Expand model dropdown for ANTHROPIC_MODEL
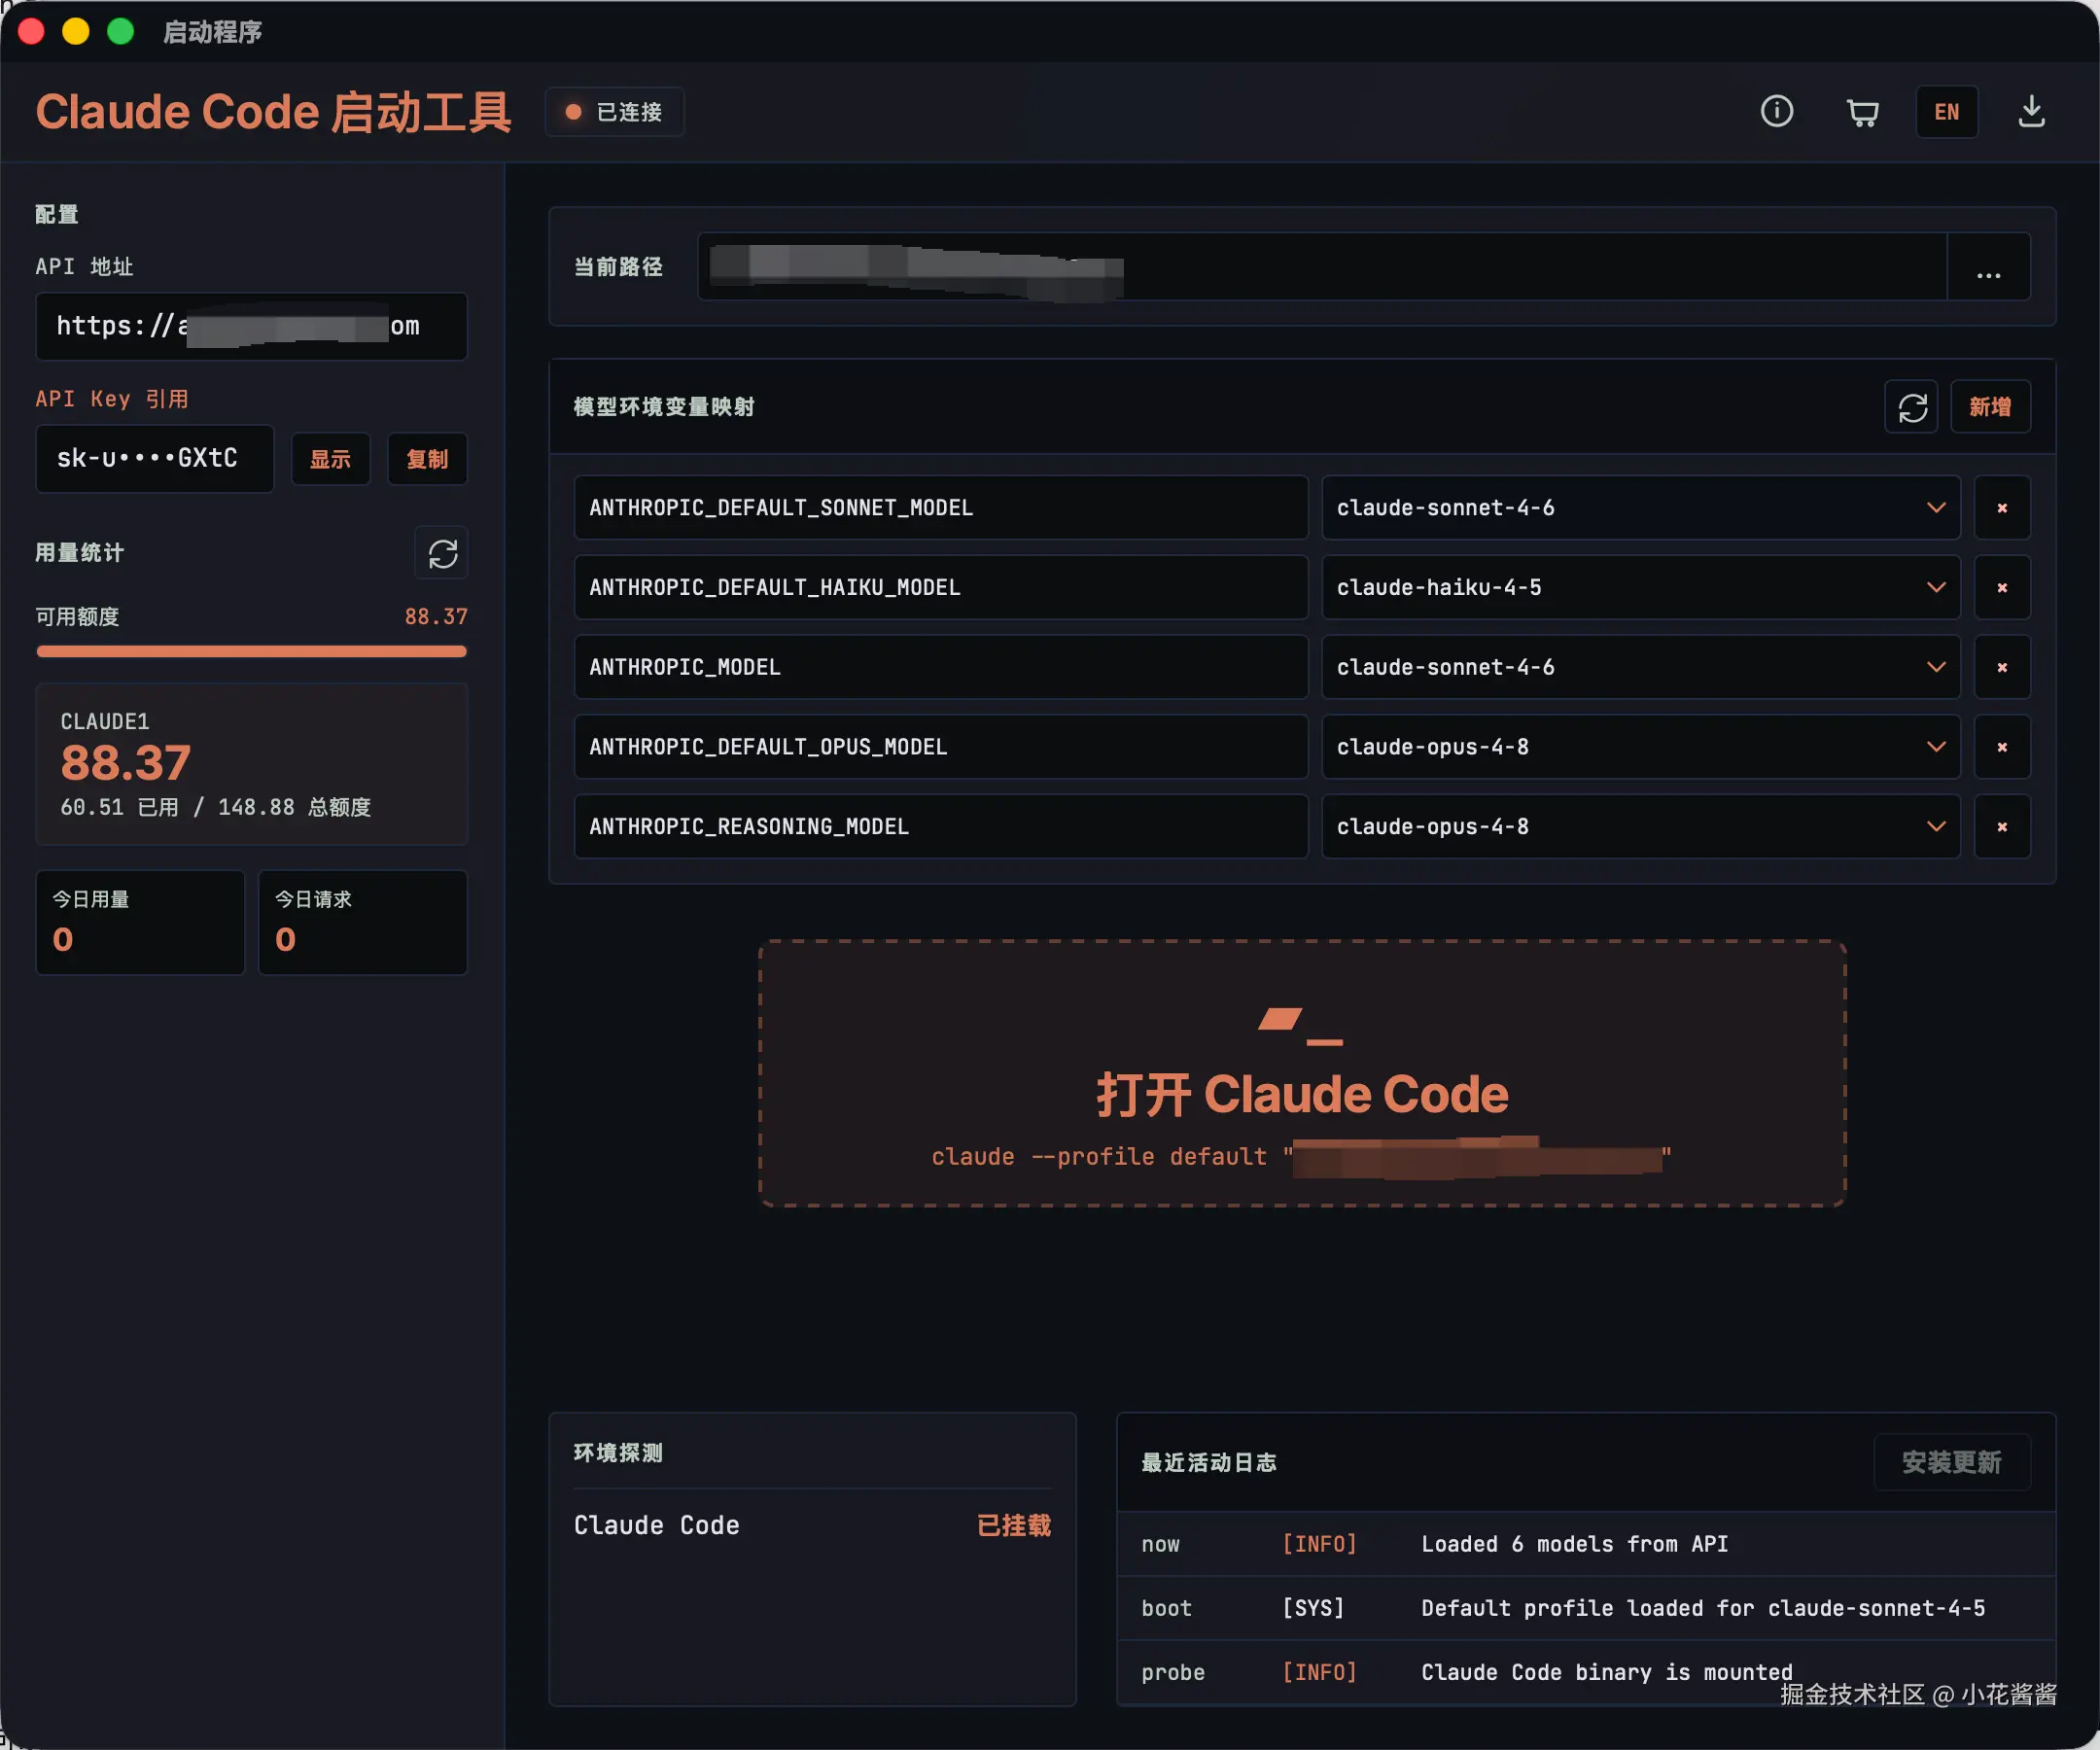Screen dimensions: 2100x1750 tap(1641, 667)
